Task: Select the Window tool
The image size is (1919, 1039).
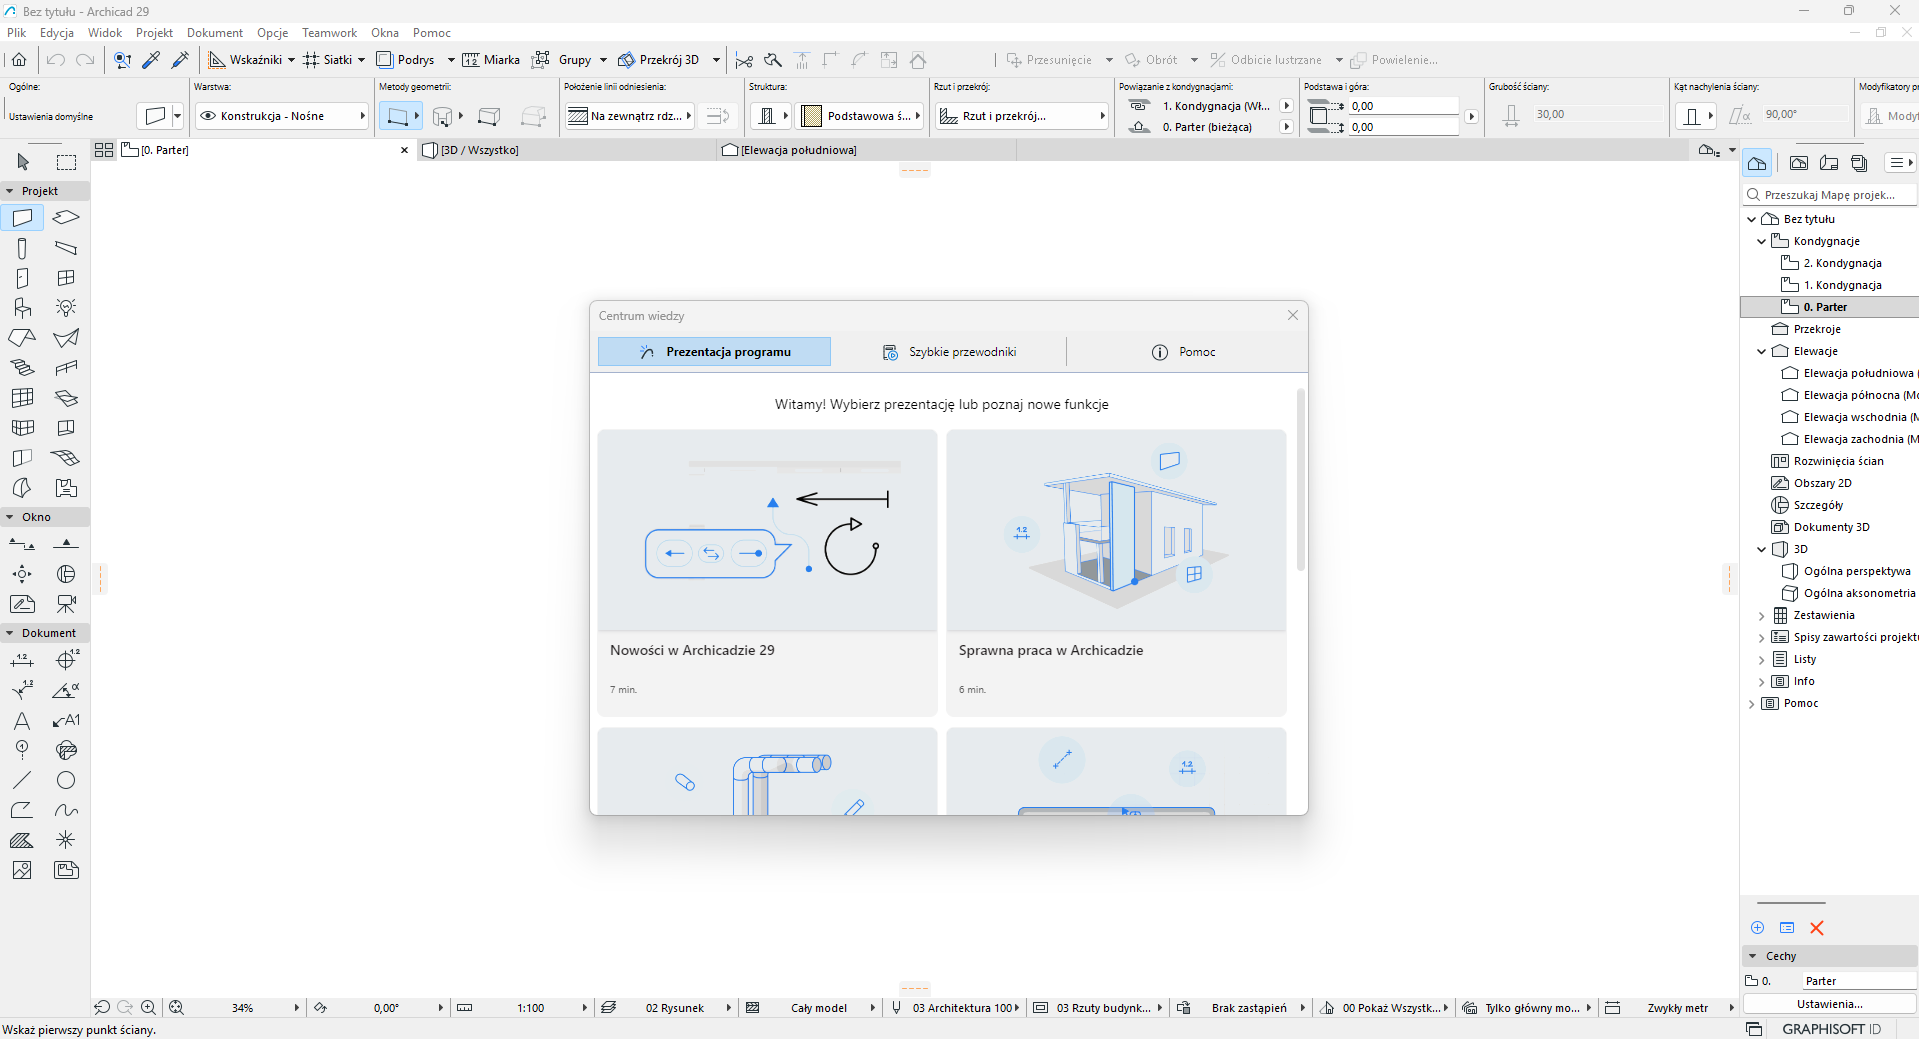Action: (x=66, y=278)
